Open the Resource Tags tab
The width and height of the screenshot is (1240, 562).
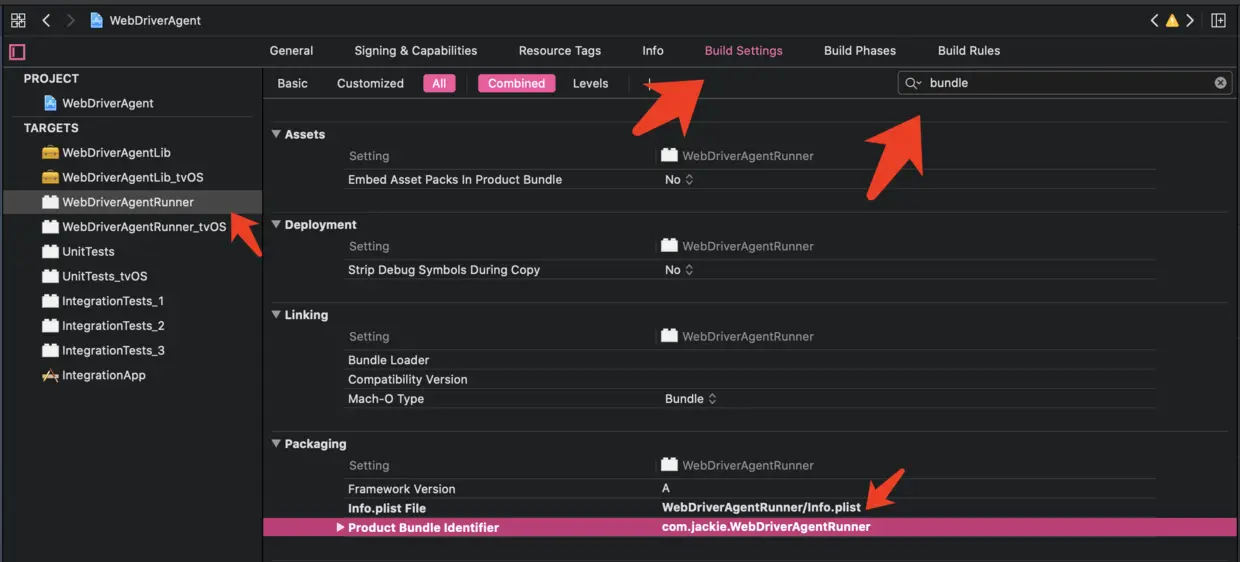[560, 51]
